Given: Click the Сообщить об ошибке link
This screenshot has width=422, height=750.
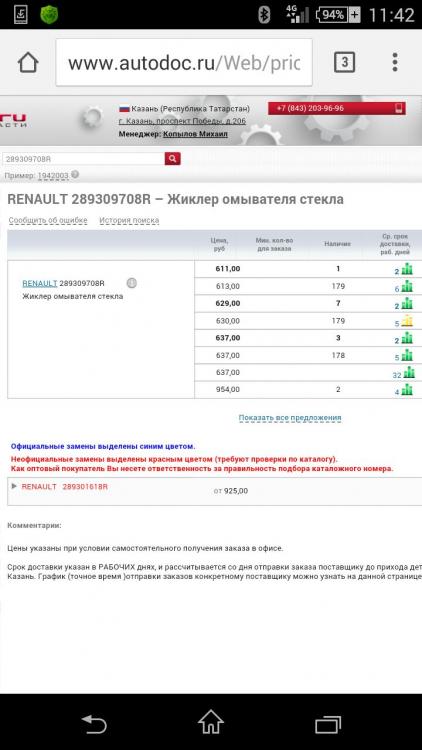Looking at the screenshot, I should [48, 221].
